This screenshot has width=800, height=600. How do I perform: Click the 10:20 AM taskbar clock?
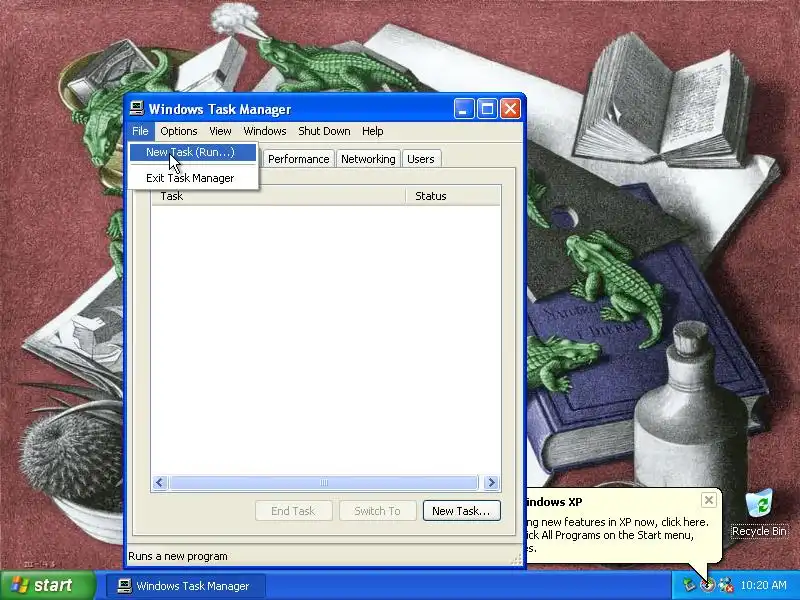763,585
